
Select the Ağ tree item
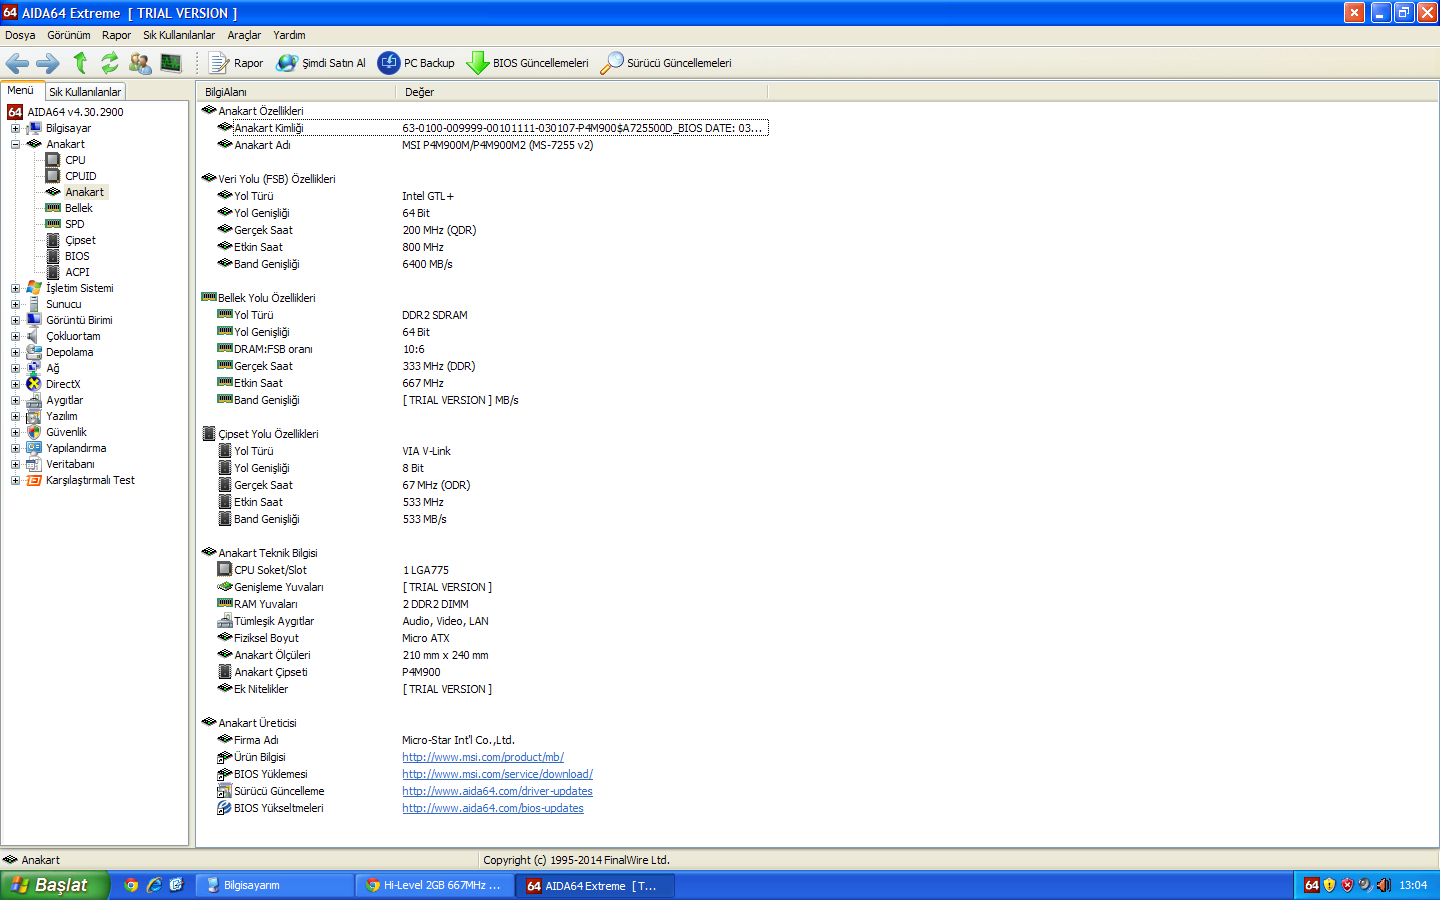(x=52, y=368)
